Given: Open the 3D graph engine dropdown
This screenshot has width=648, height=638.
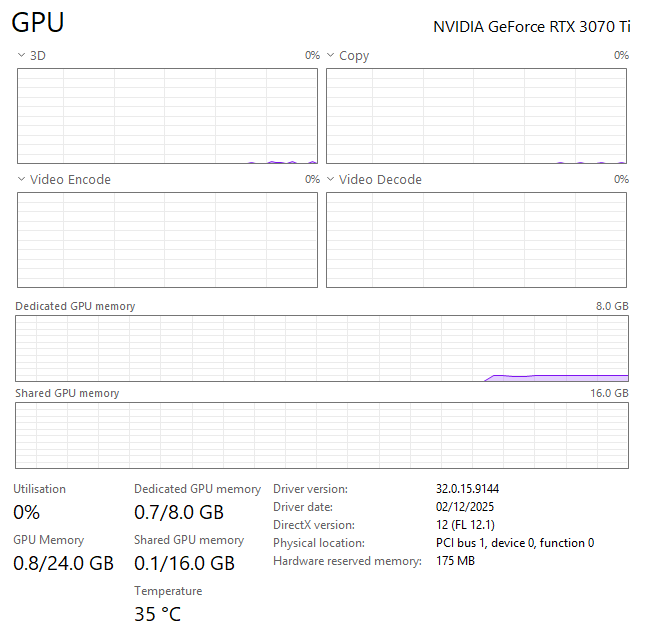Looking at the screenshot, I should (x=22, y=56).
